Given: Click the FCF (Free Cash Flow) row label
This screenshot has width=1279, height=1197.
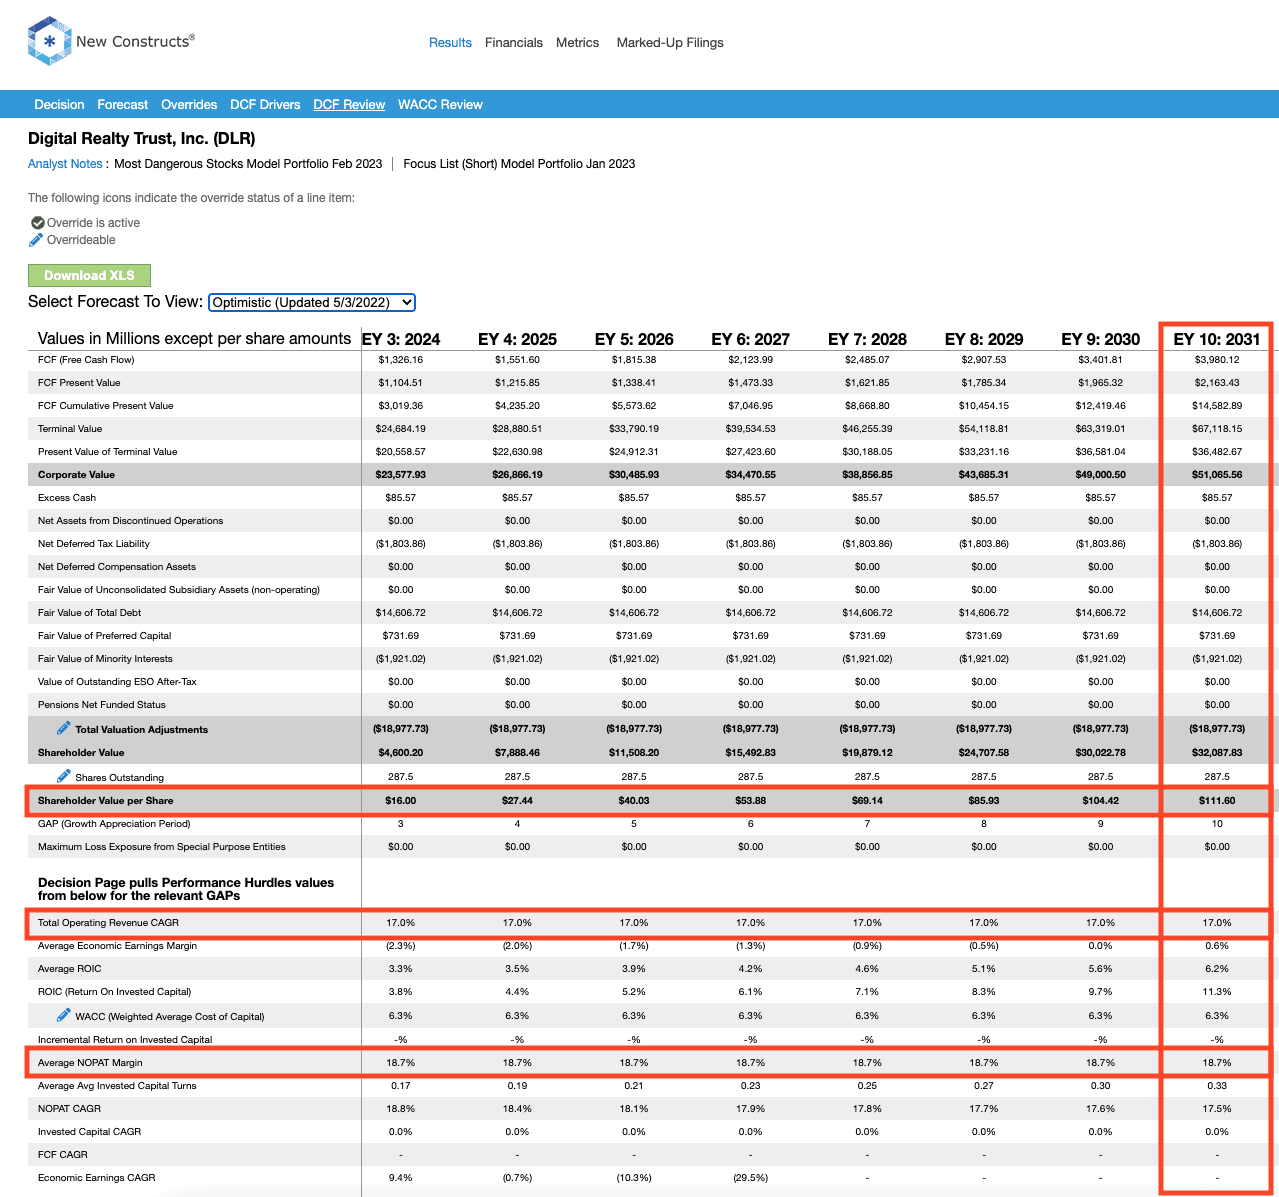Looking at the screenshot, I should 86,360.
